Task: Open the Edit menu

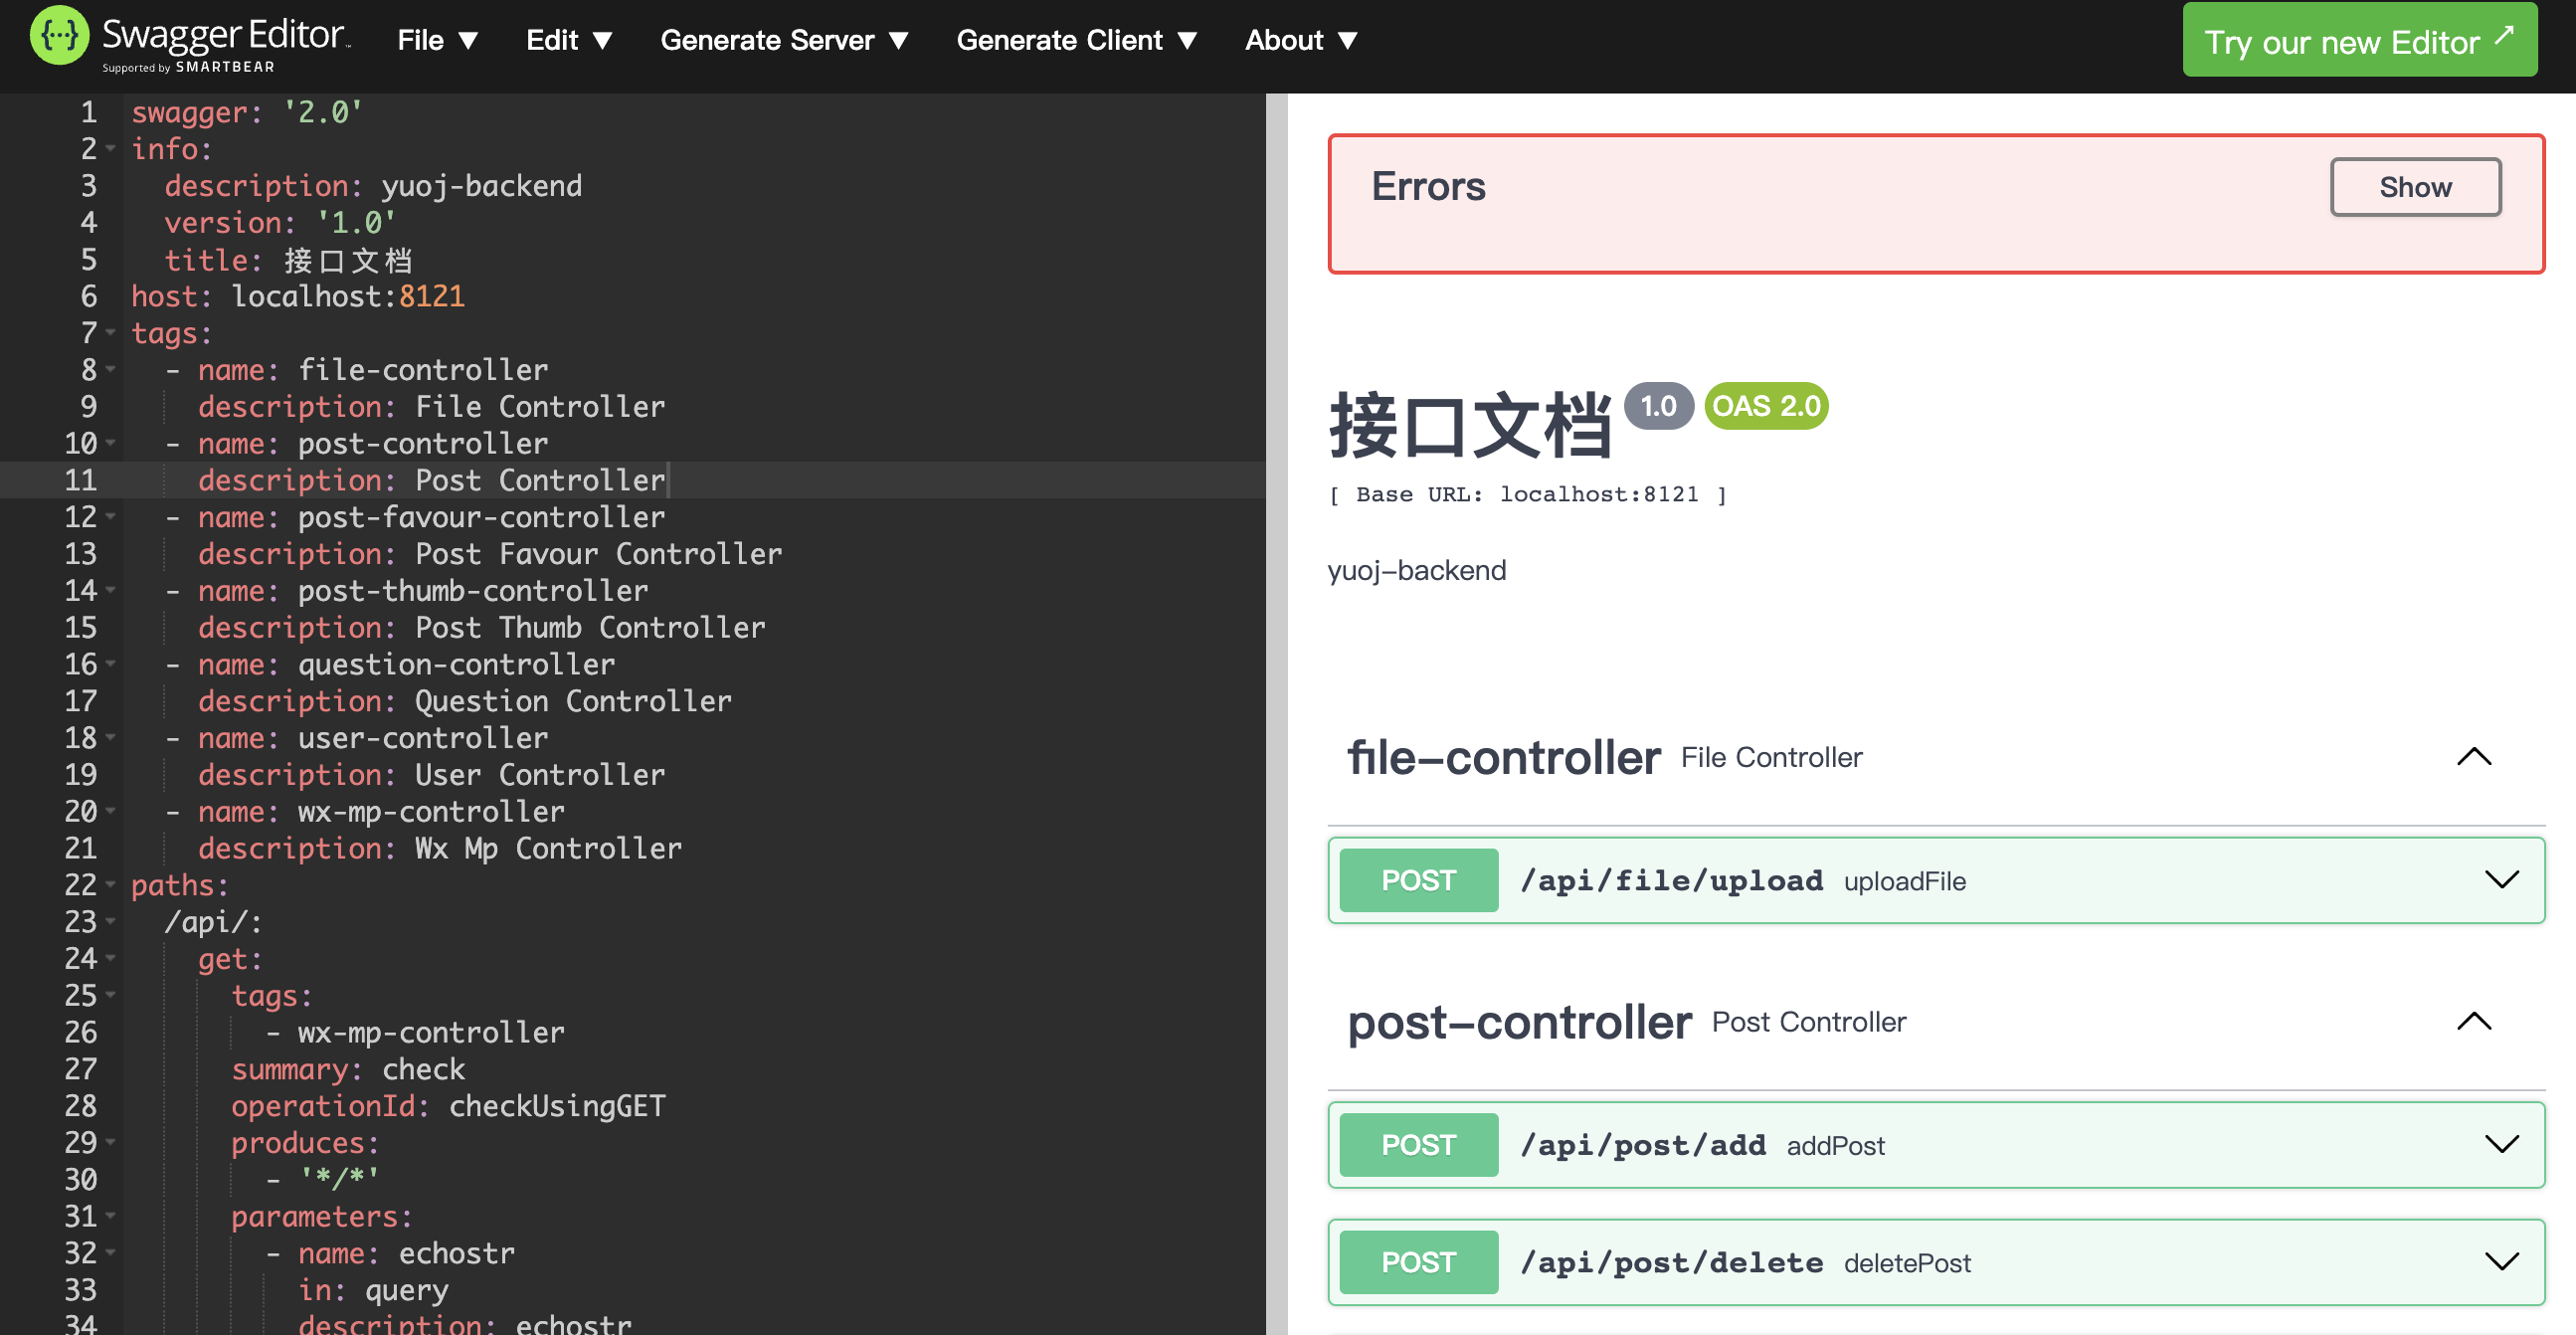Action: coord(568,40)
